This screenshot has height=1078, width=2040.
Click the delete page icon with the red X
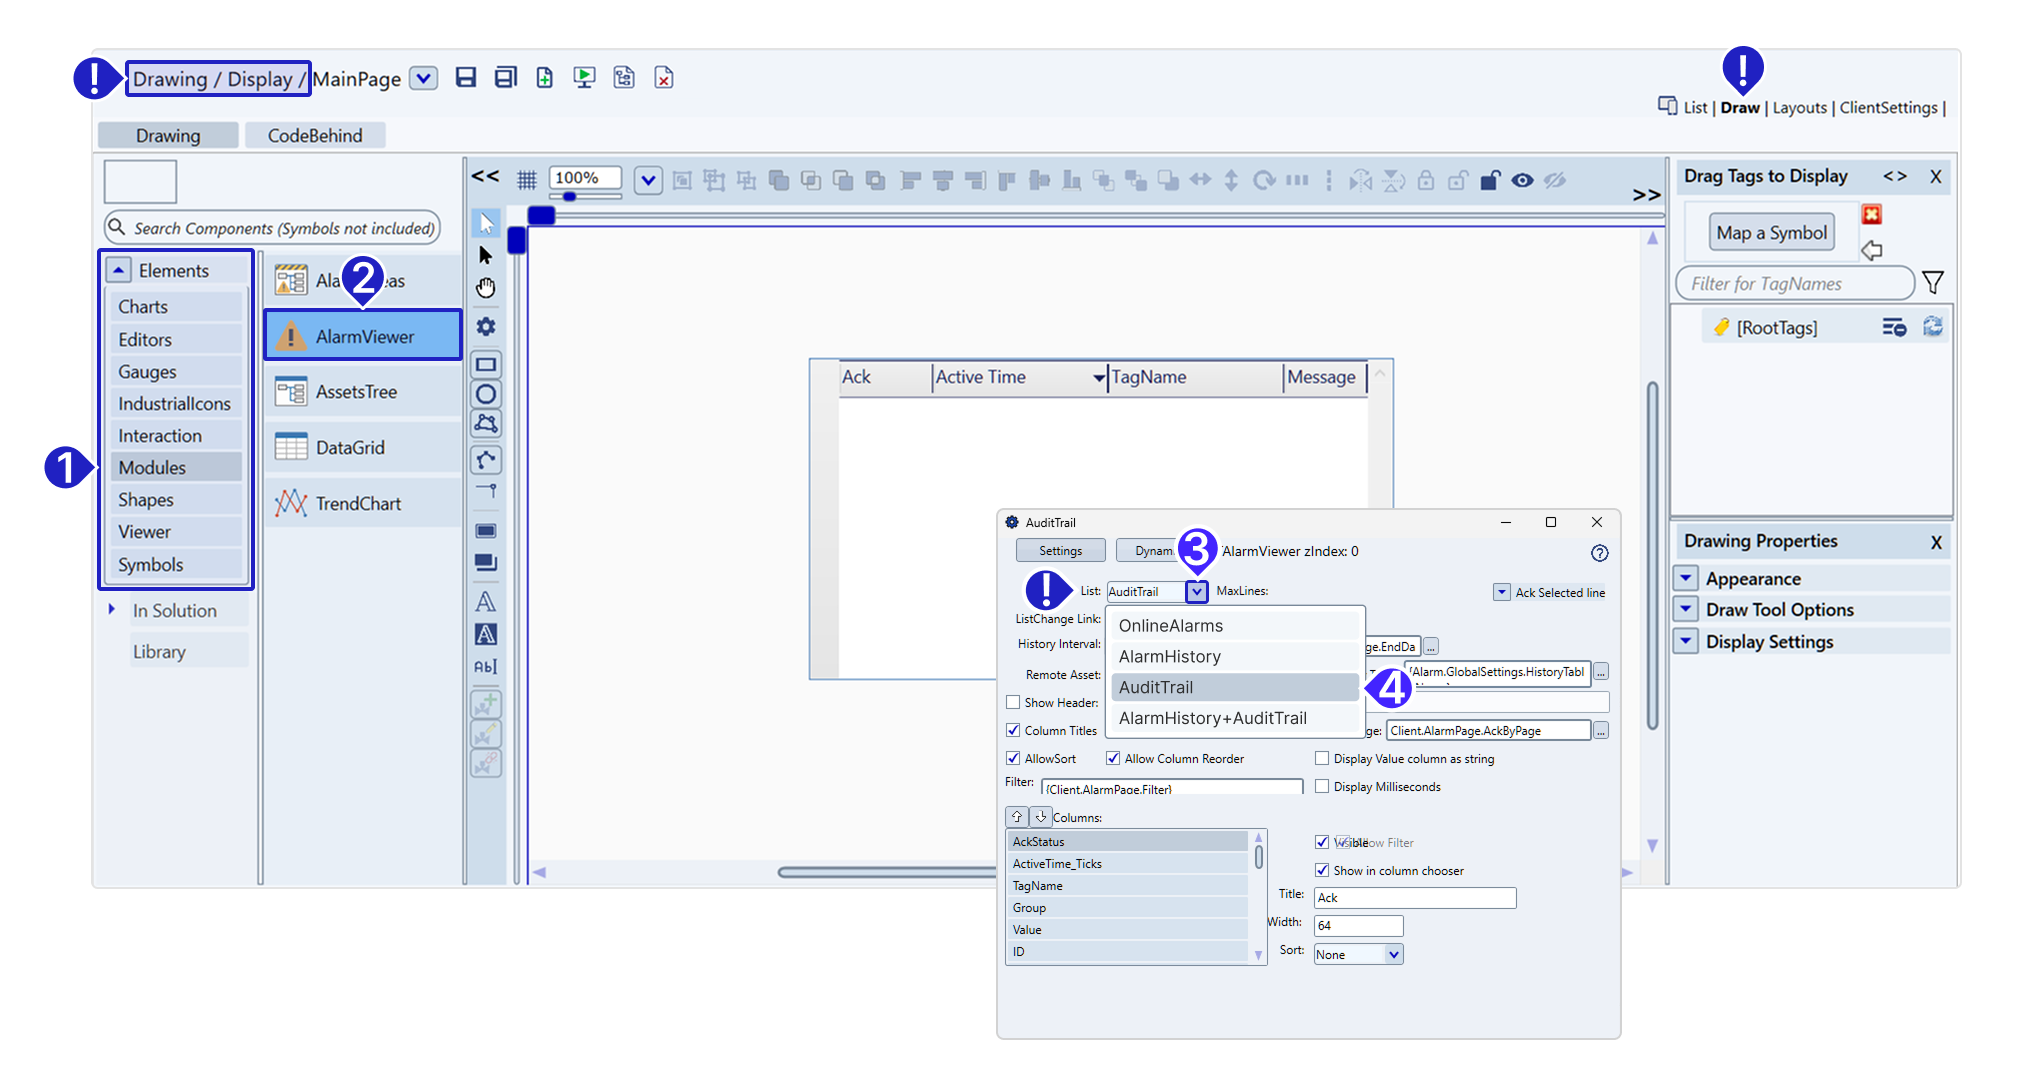click(663, 78)
